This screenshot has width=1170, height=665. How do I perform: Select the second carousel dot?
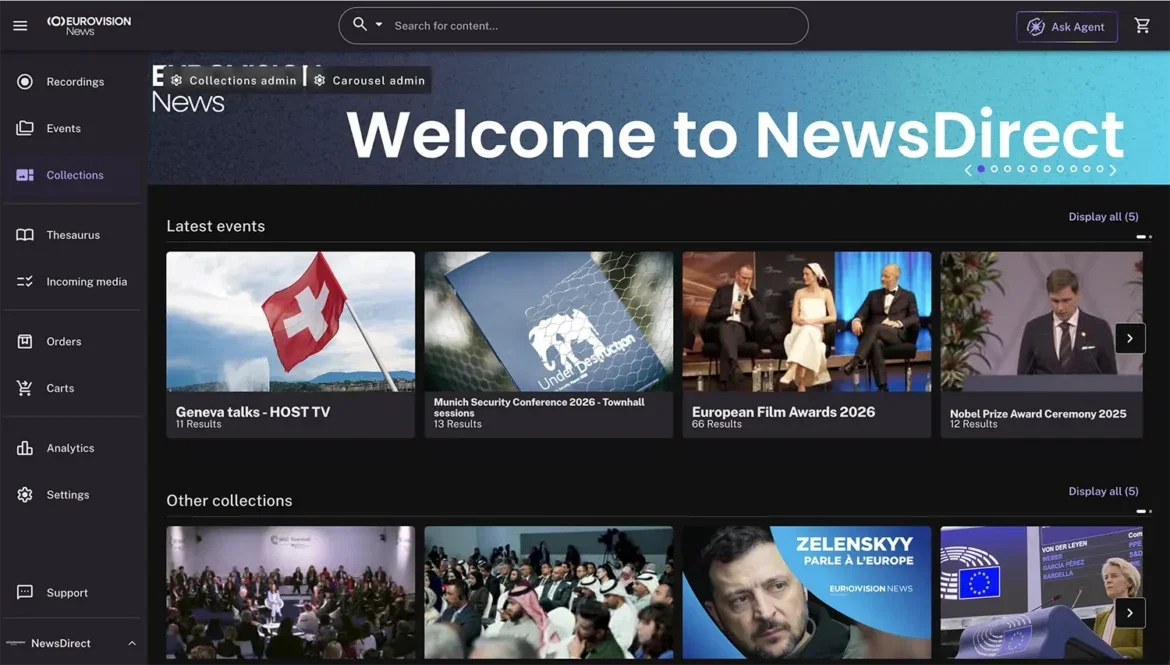point(994,169)
